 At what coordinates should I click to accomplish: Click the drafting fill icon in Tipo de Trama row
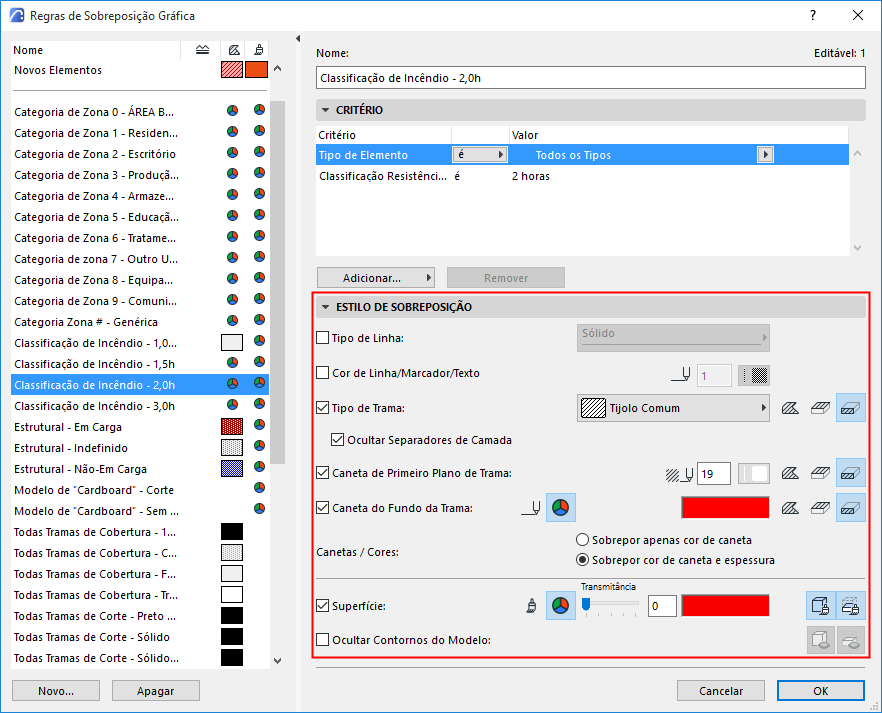tap(790, 408)
